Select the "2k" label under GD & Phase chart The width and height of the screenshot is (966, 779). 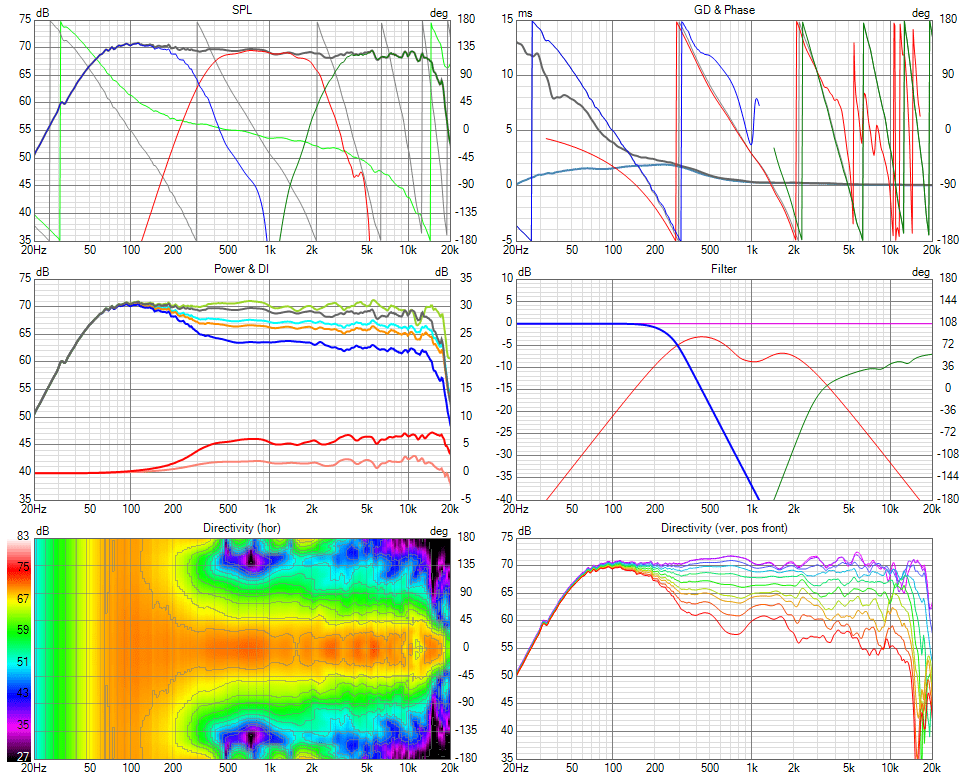tap(794, 250)
